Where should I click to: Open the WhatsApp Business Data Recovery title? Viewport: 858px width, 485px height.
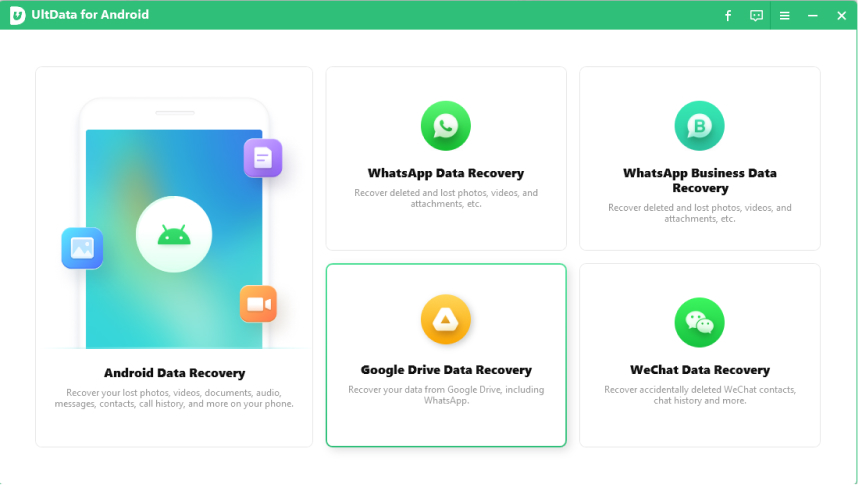(x=699, y=180)
